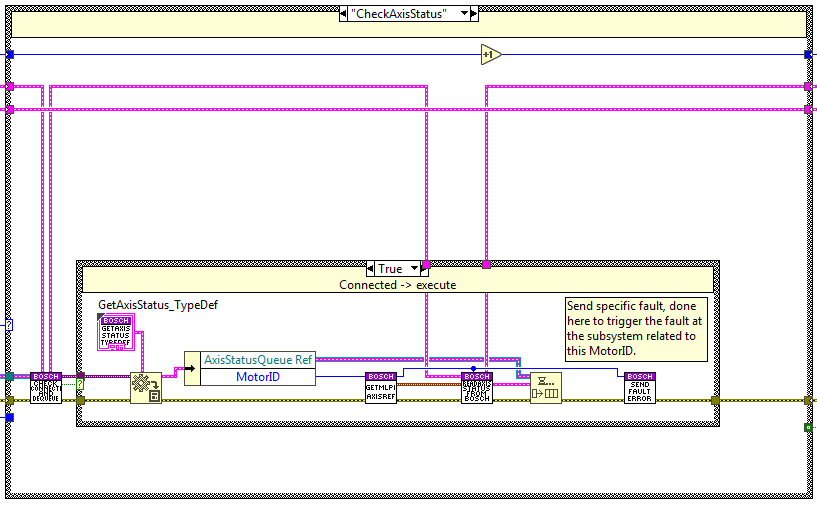The image size is (817, 506).
Task: Go to next case of "CheckAxisStatus" structure
Action: pyautogui.click(x=474, y=14)
